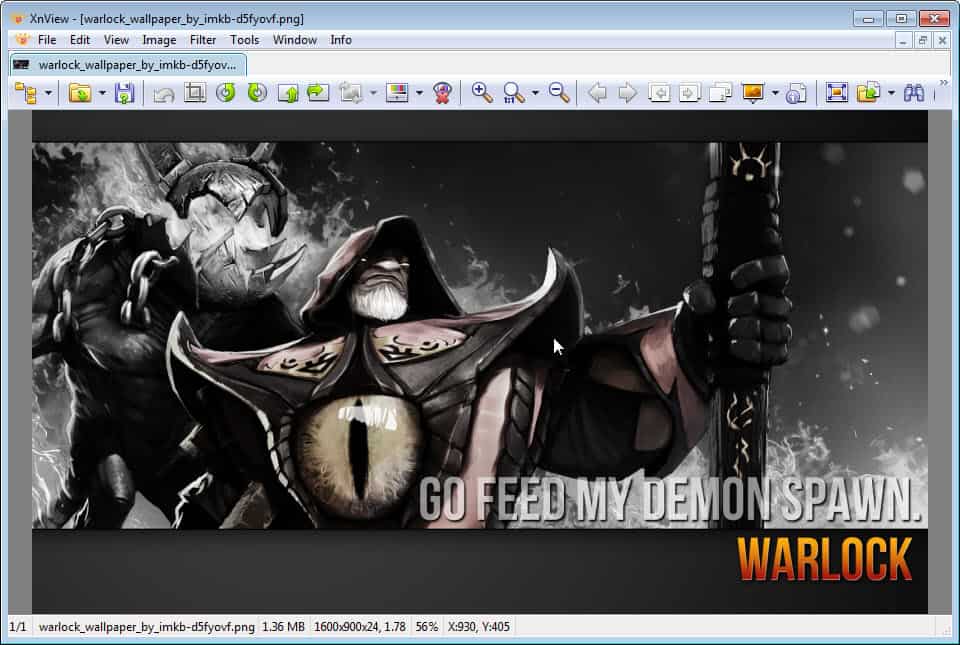Rotate image clockwise with right green arrow

pyautogui.click(x=257, y=93)
